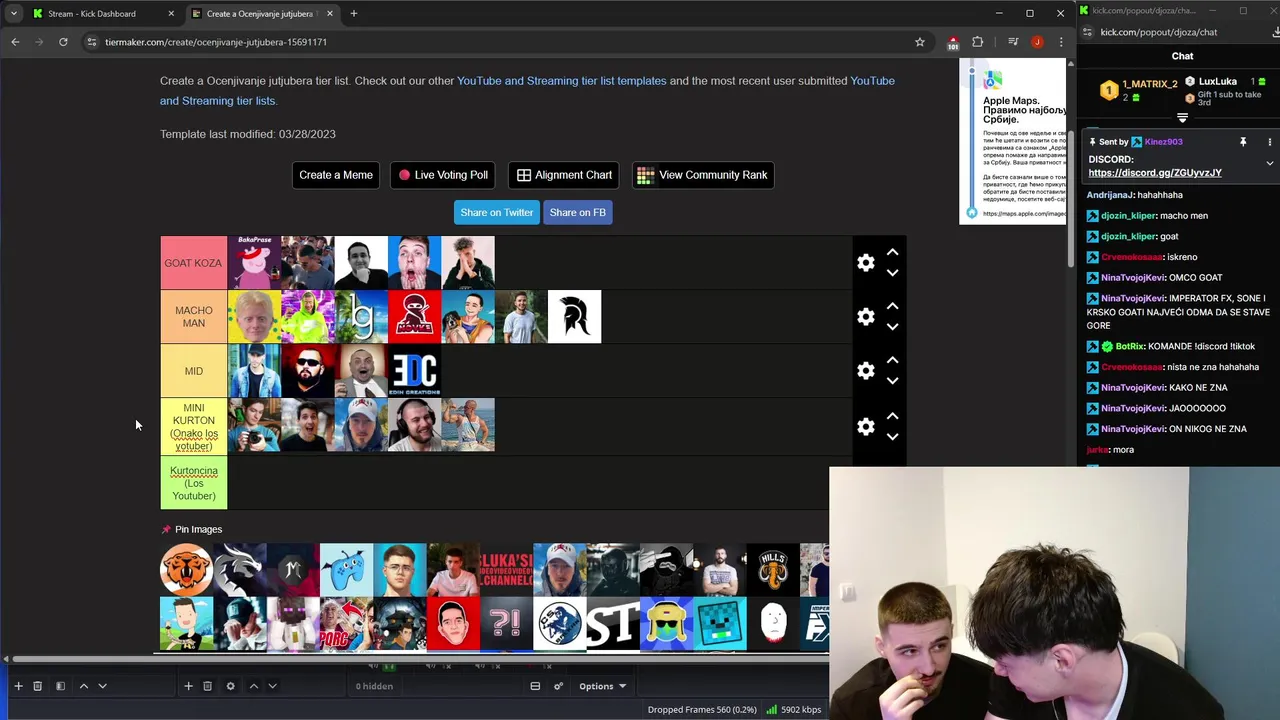
Task: Reload the tiermaker page
Action: 63,42
